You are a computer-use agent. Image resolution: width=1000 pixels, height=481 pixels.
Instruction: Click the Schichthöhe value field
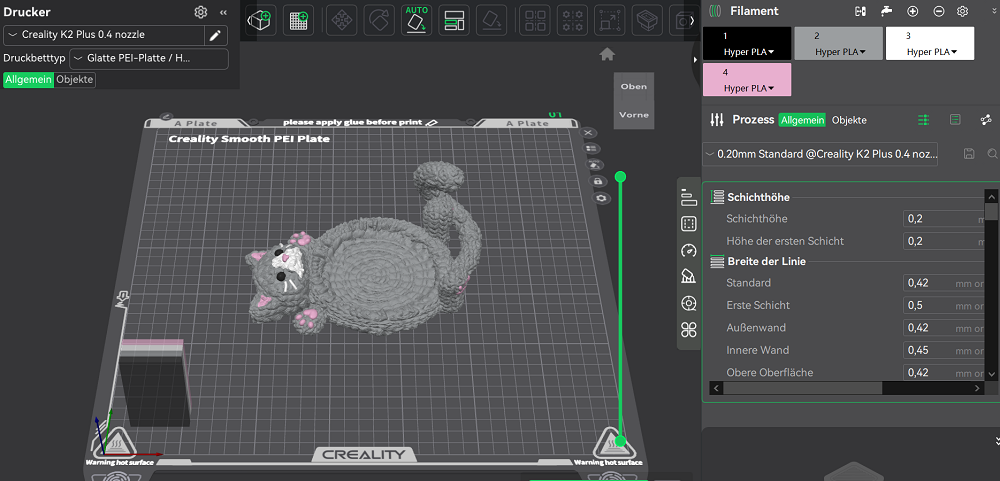click(x=940, y=218)
